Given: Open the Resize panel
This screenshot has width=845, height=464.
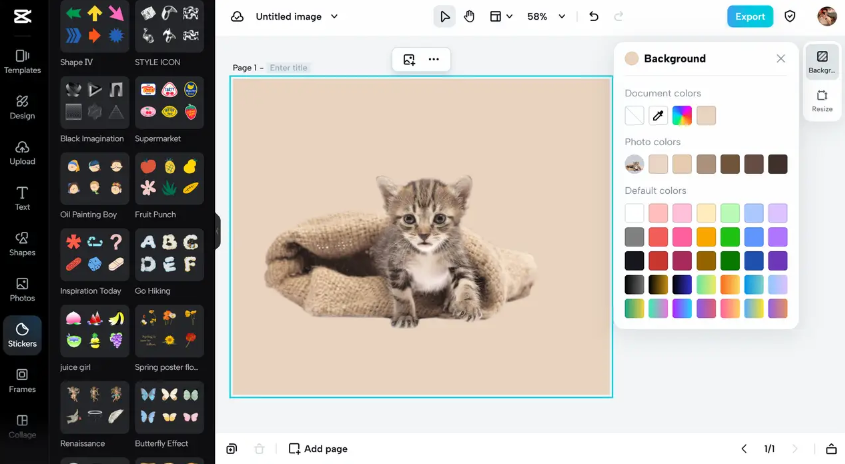Looking at the screenshot, I should pyautogui.click(x=822, y=100).
